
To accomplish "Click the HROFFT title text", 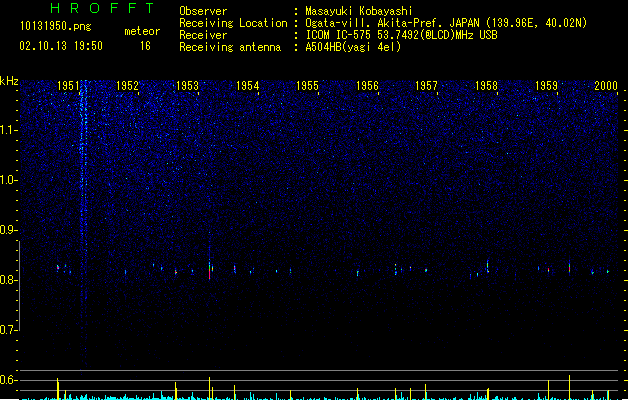I will [103, 8].
